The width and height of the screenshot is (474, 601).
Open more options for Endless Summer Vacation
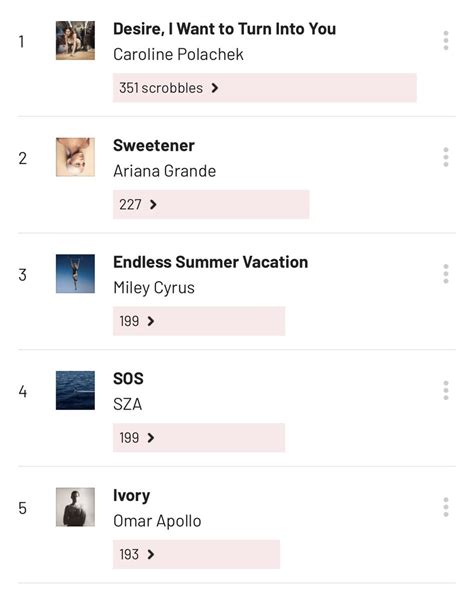pos(446,274)
